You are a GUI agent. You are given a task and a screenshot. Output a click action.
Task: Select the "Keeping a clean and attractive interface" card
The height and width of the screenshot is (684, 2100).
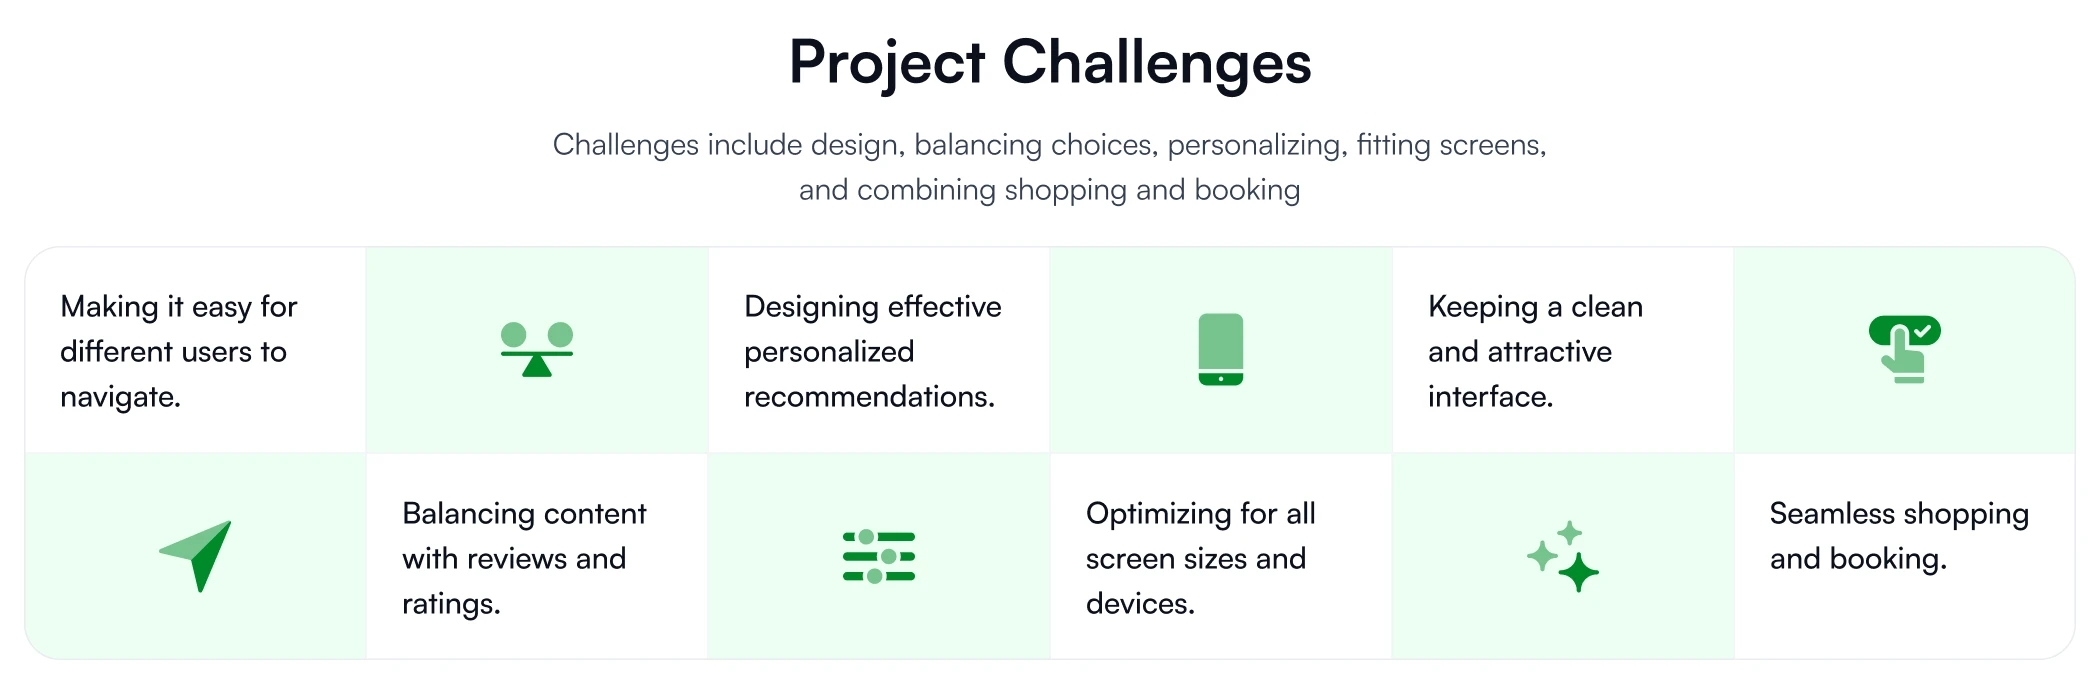click(1562, 351)
